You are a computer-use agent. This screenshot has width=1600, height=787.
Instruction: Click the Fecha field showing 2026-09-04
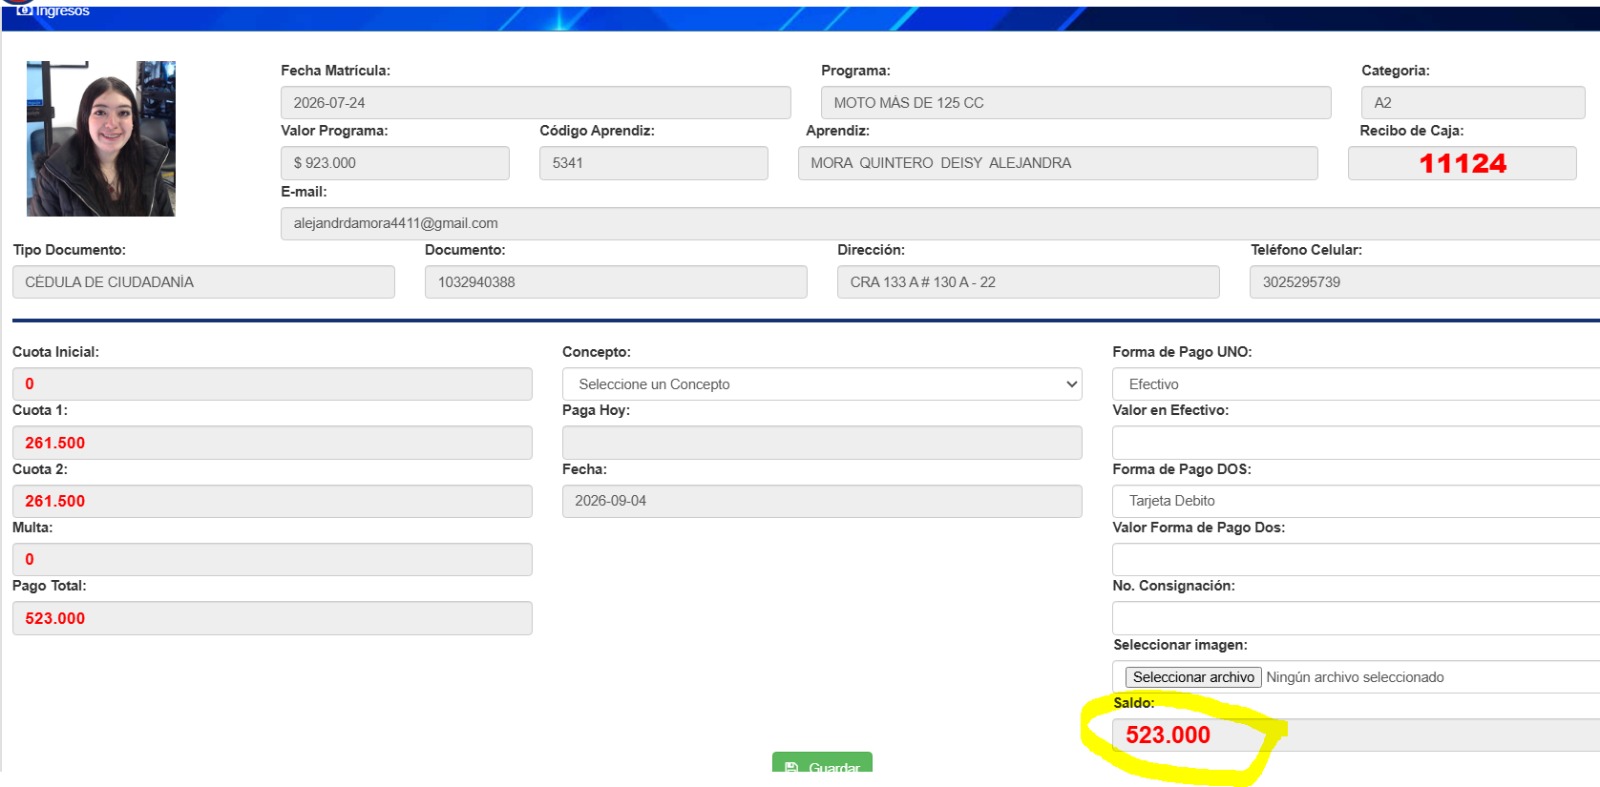[822, 501]
